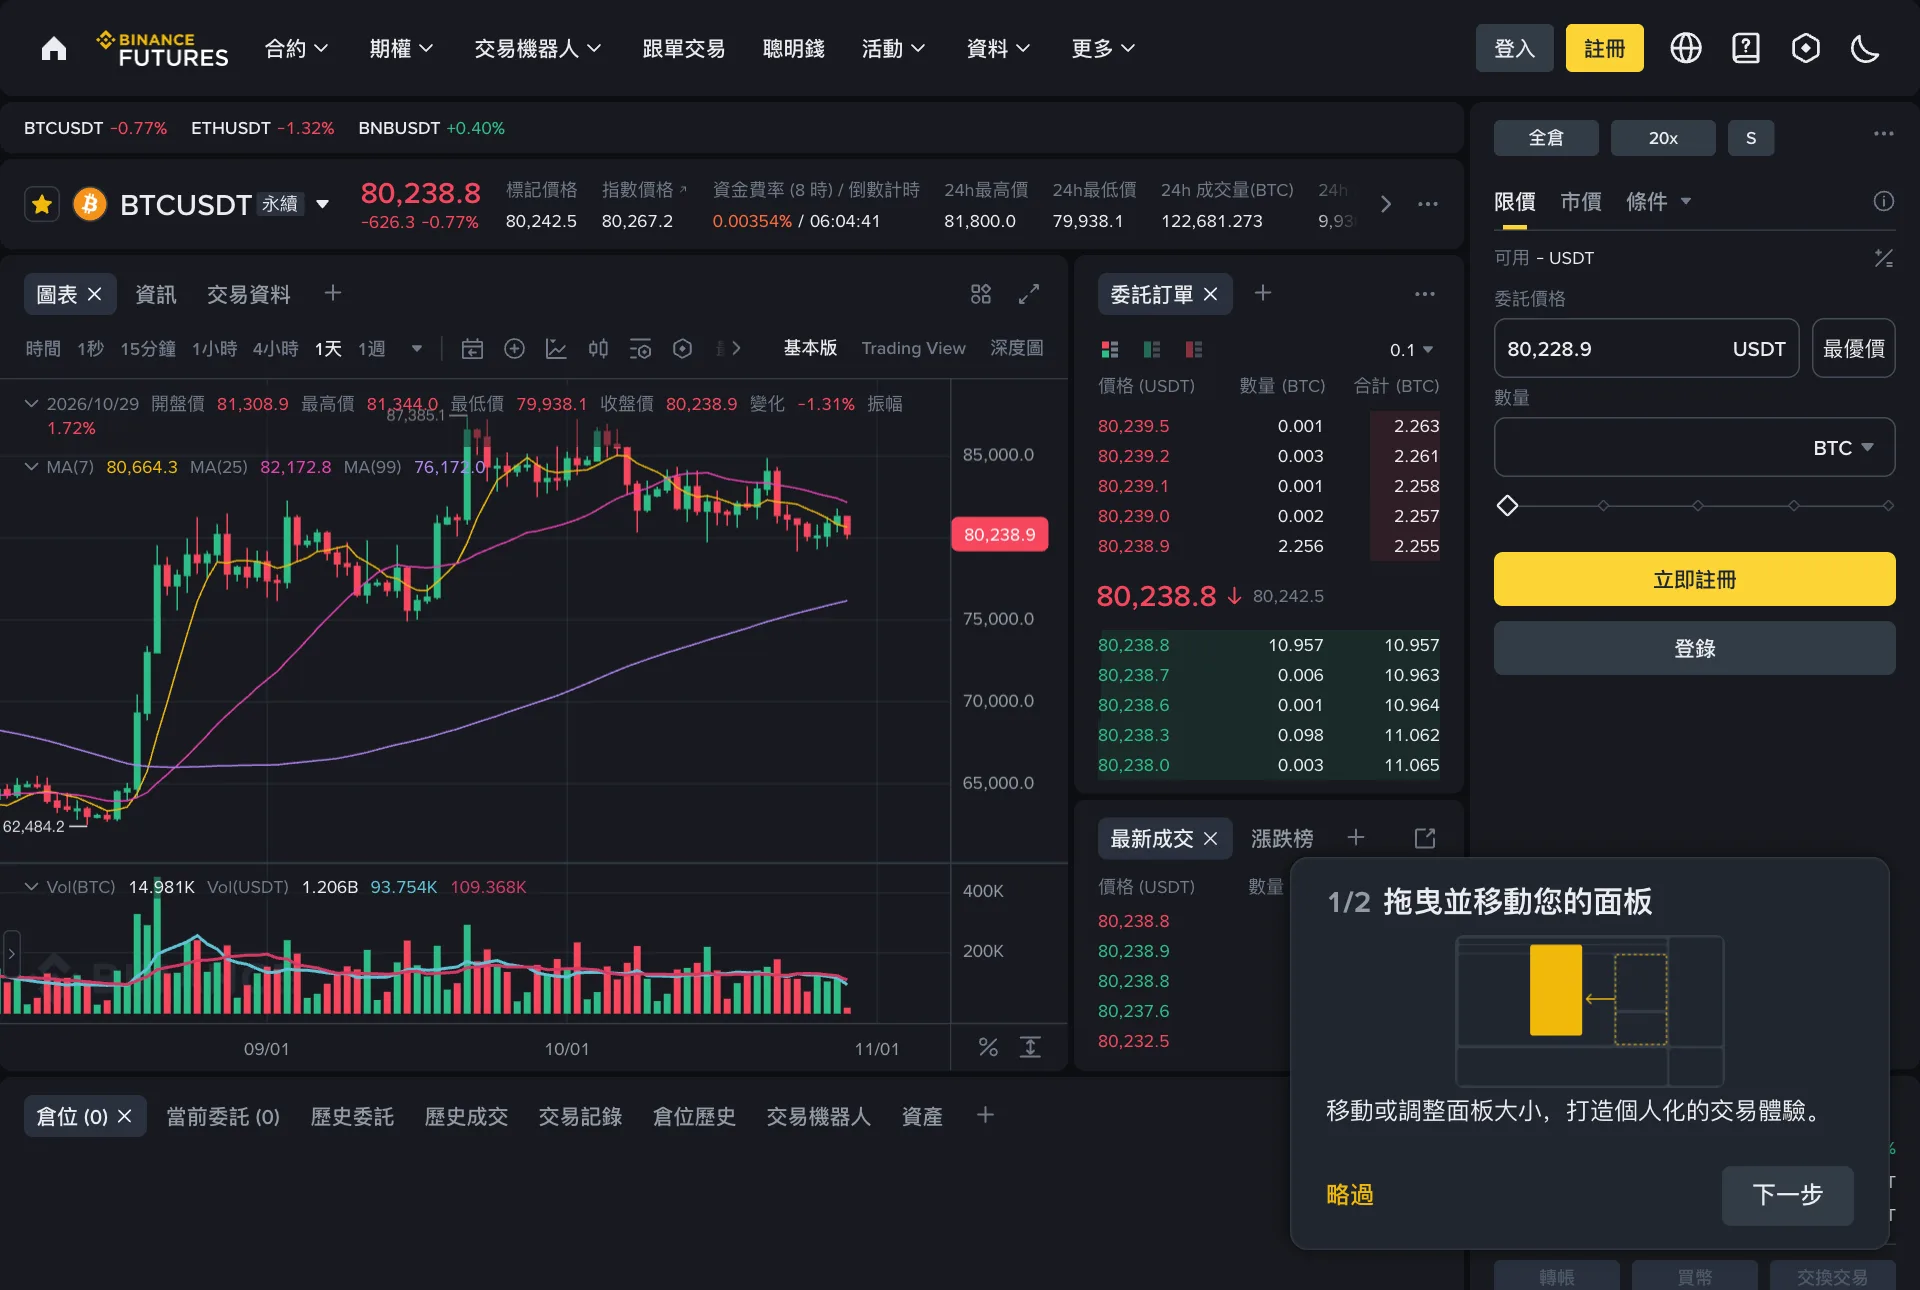Show order book asks only view
This screenshot has width=1920, height=1290.
(1194, 349)
